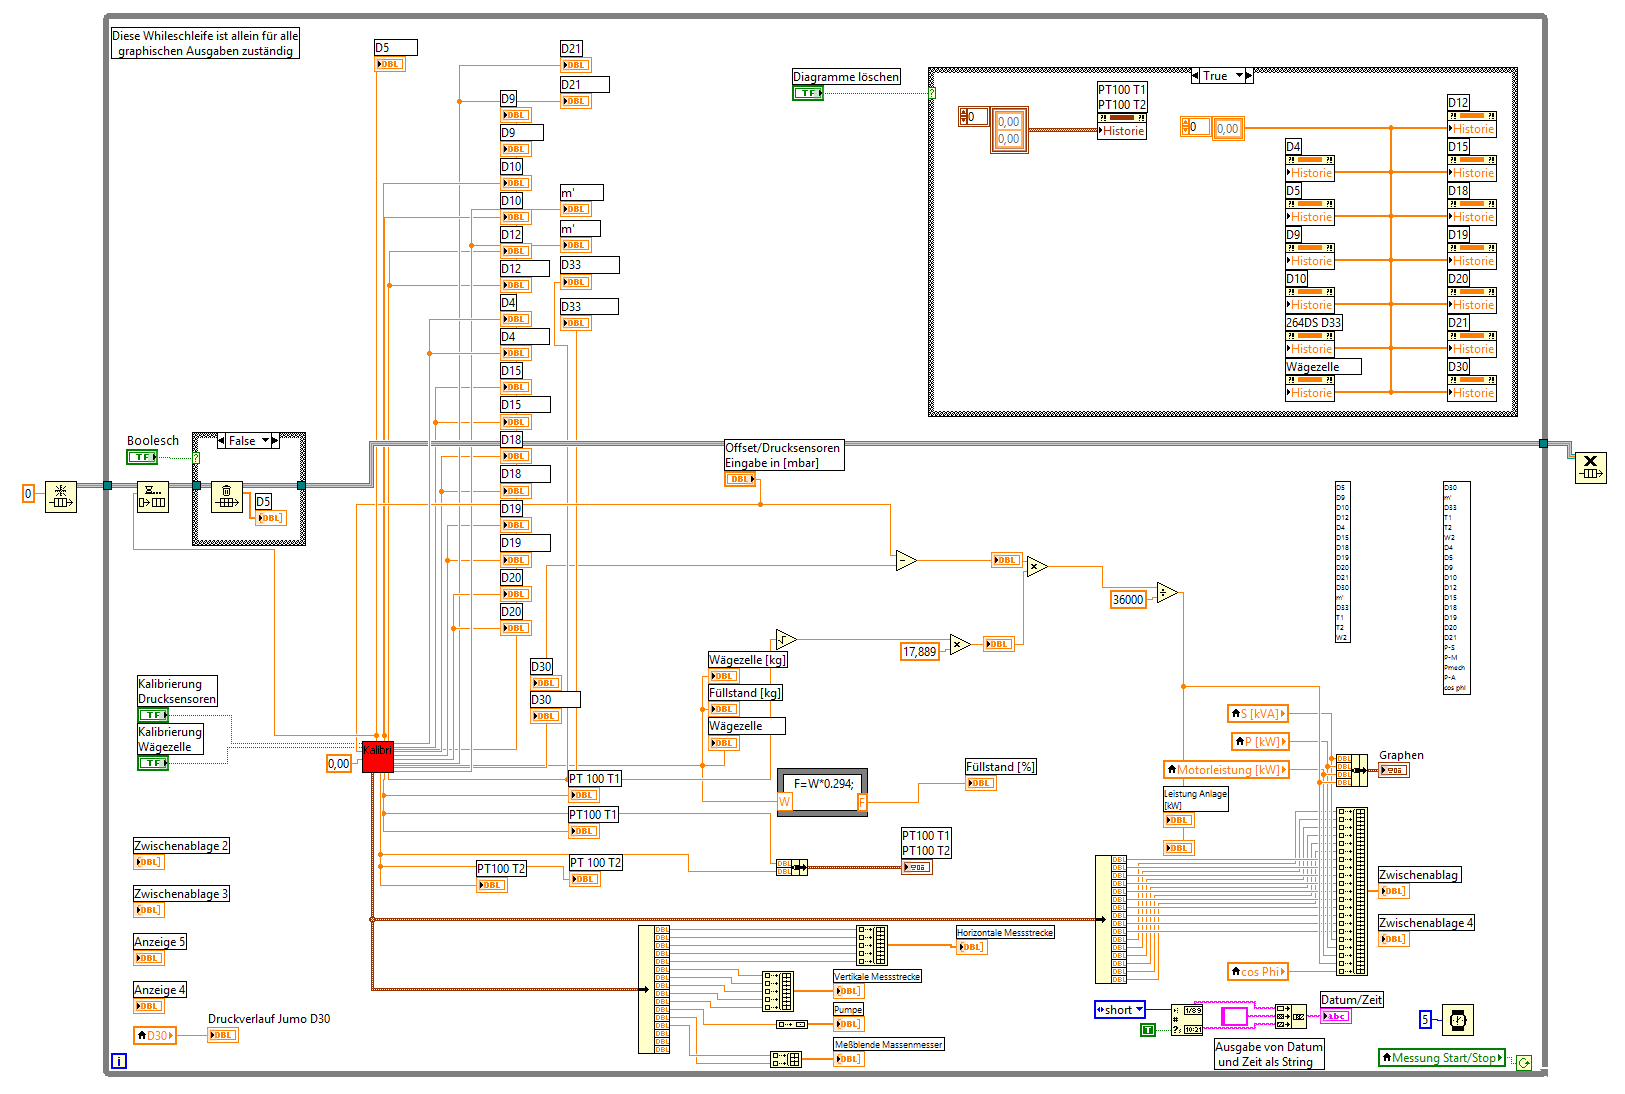Screen dimensions: 1625x1094
Task: Click the Build Array node feeding Zwischenablag
Action: coord(1352,891)
